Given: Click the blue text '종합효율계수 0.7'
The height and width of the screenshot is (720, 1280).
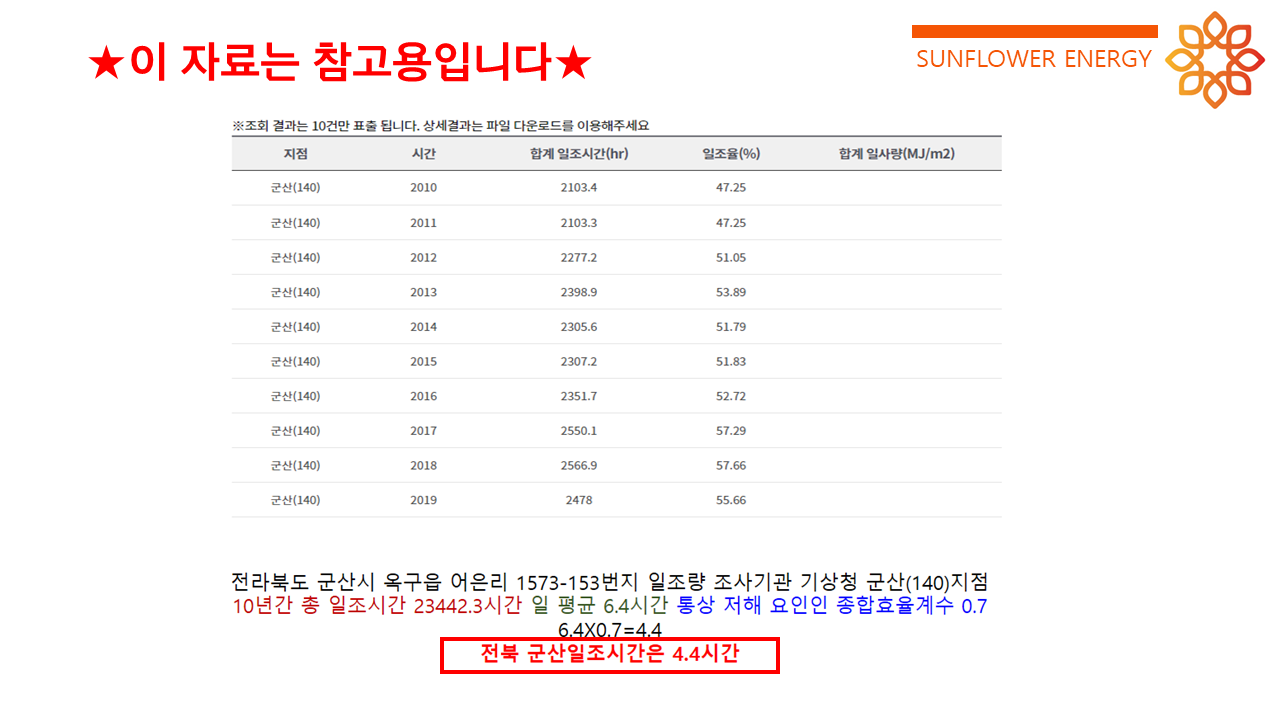Looking at the screenshot, I should pyautogui.click(x=912, y=606).
